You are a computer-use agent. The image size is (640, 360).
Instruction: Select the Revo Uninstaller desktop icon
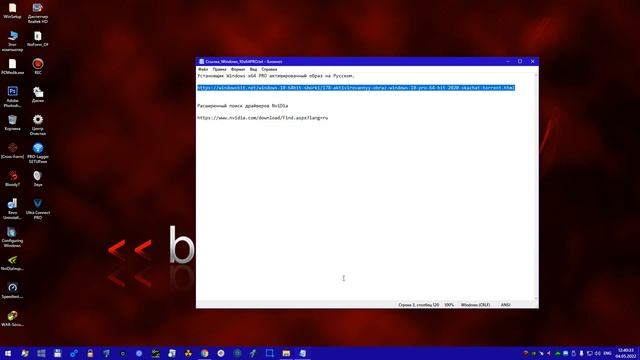[12, 209]
